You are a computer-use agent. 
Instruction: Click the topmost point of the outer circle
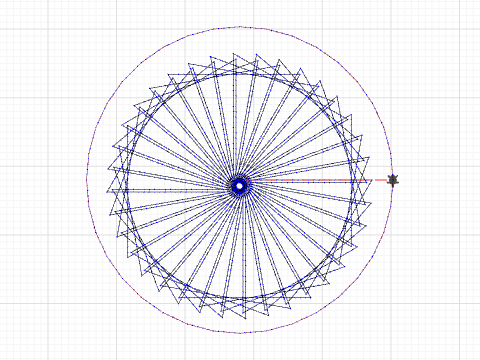tap(240, 27)
